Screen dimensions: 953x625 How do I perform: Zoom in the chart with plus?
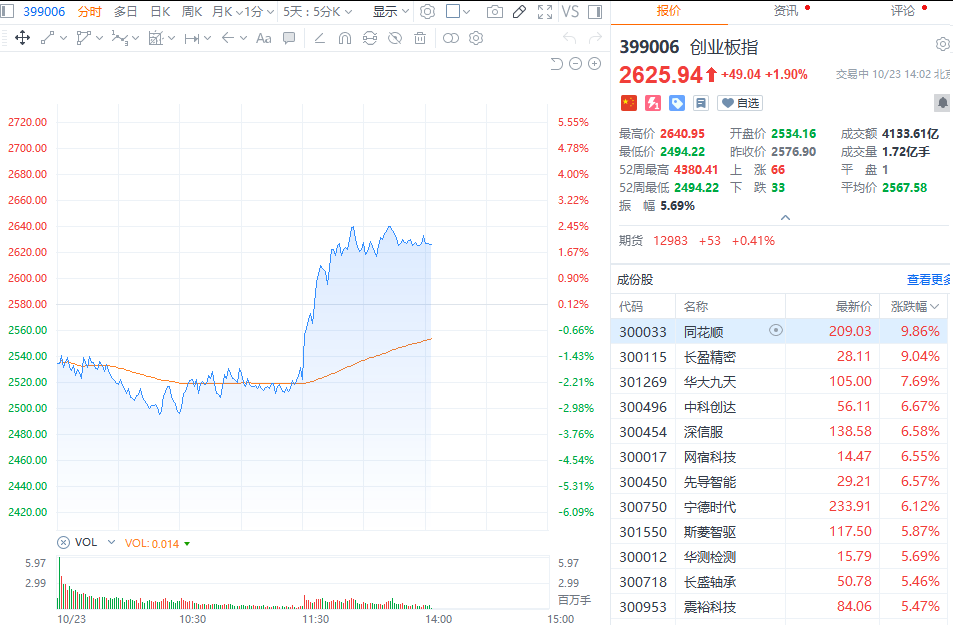coord(595,63)
